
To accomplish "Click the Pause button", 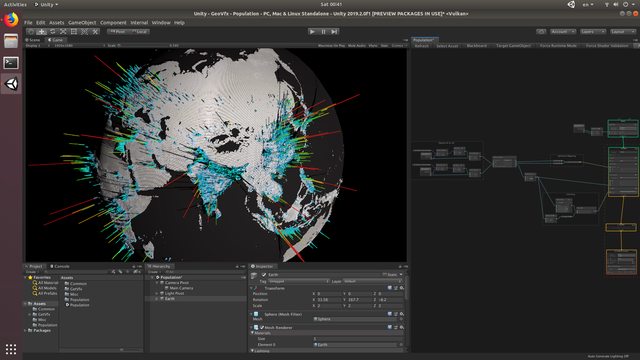I will click(323, 31).
